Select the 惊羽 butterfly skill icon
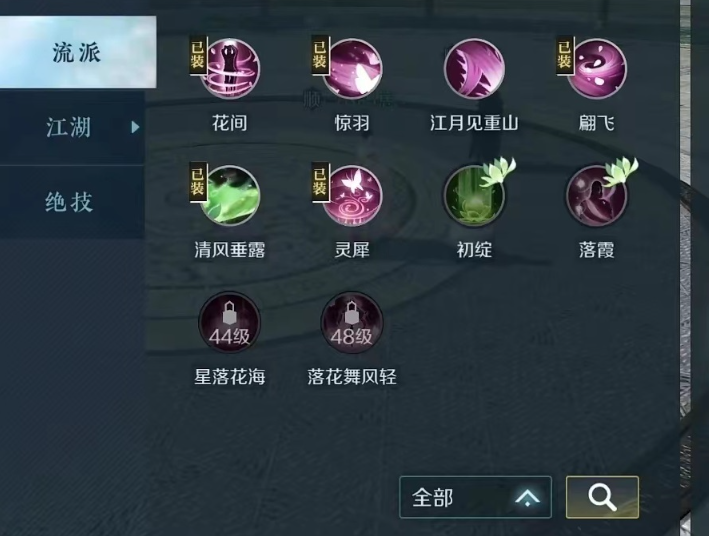Viewport: 709px width, 536px height. click(x=352, y=69)
